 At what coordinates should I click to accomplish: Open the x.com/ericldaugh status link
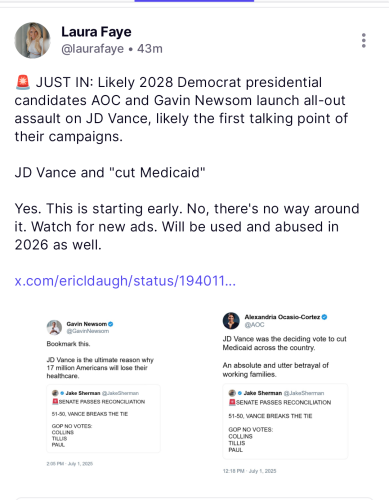coord(125,281)
